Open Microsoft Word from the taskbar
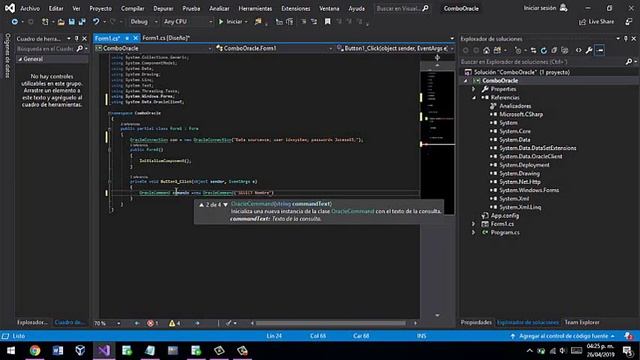This screenshot has height=360, width=640. [58, 350]
